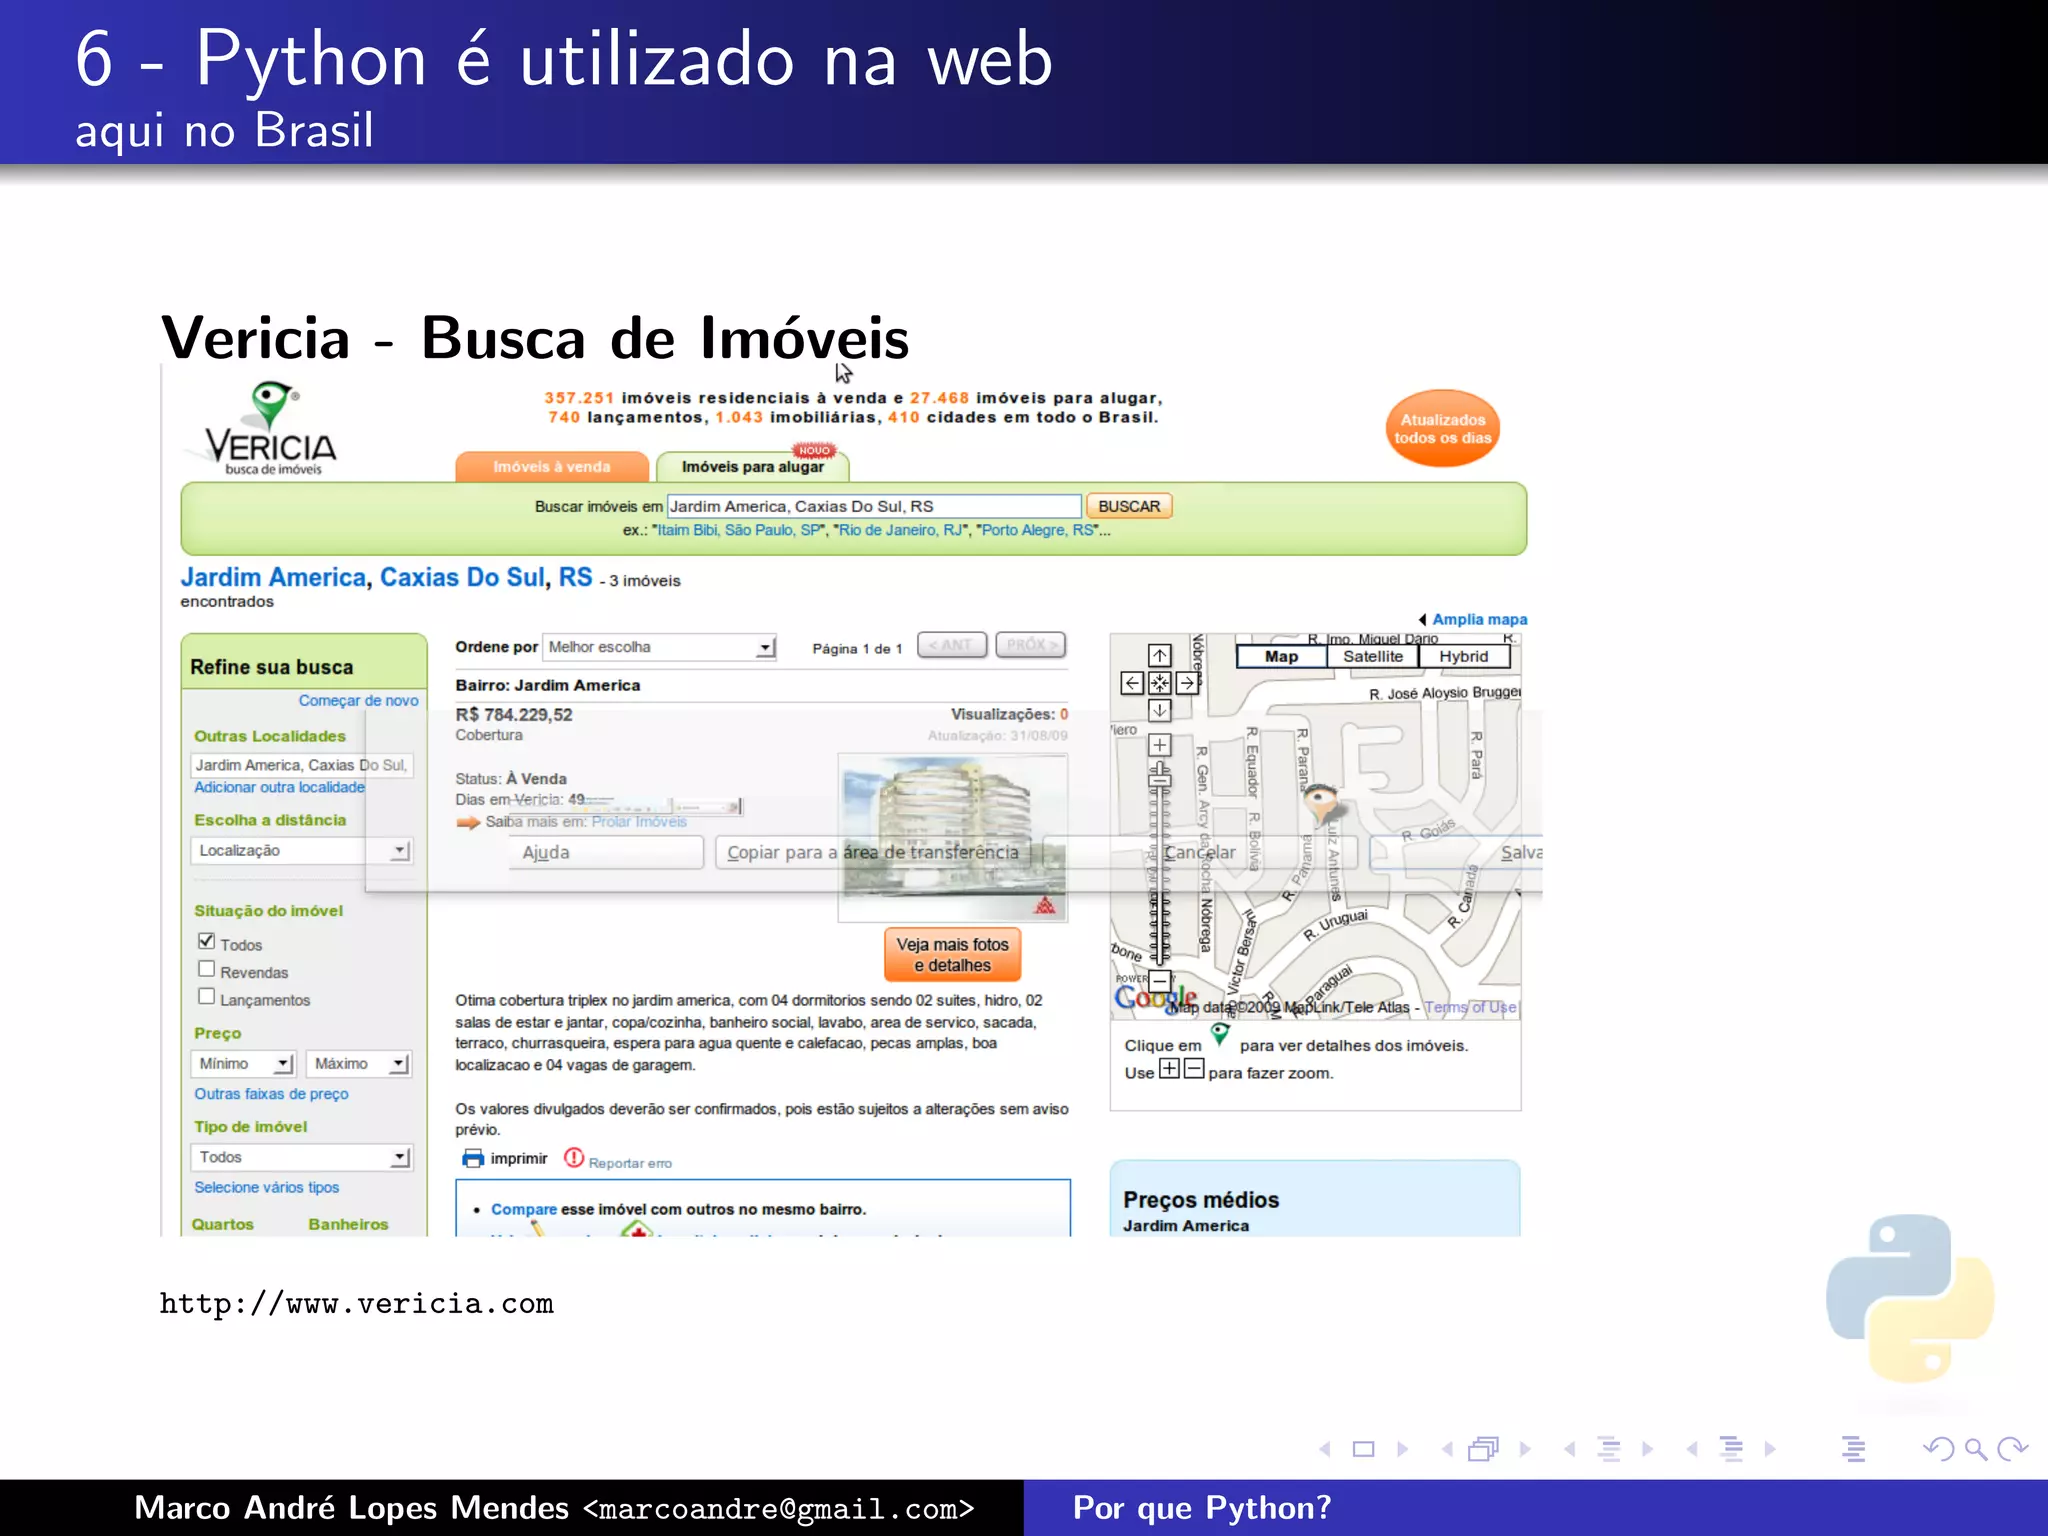Click the Beamer frame navigation stacked-windows icon
The height and width of the screenshot is (1536, 2048).
point(1484,1449)
